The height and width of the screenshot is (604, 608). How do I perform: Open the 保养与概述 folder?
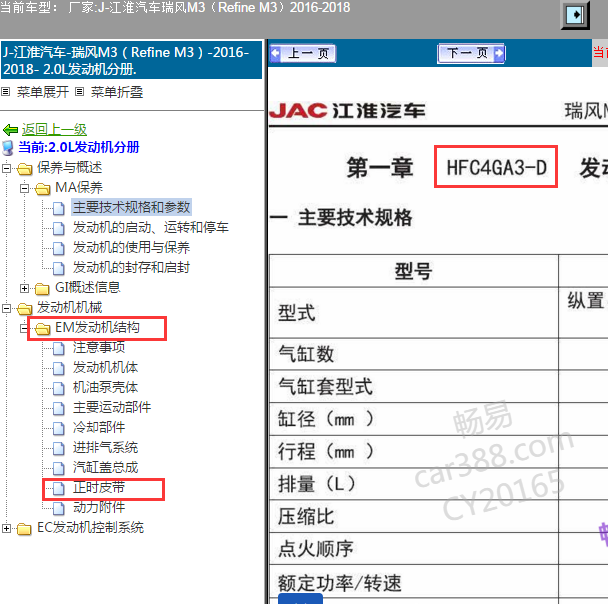[x=69, y=167]
